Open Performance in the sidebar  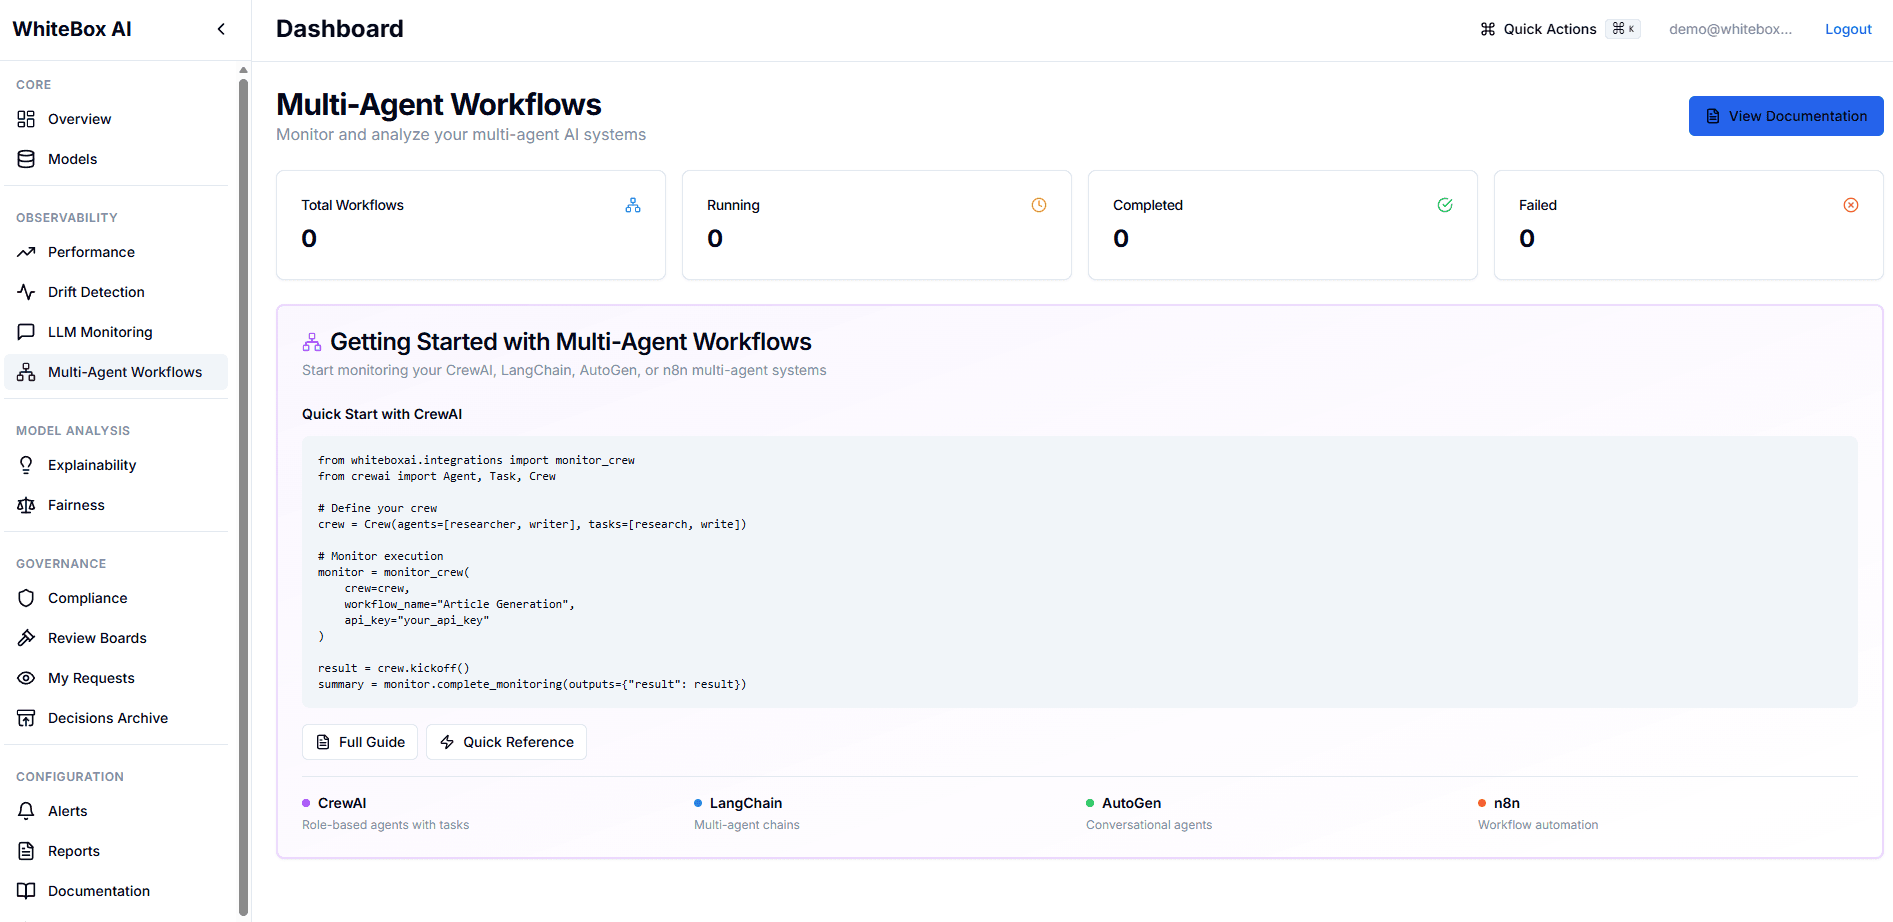pyautogui.click(x=116, y=252)
